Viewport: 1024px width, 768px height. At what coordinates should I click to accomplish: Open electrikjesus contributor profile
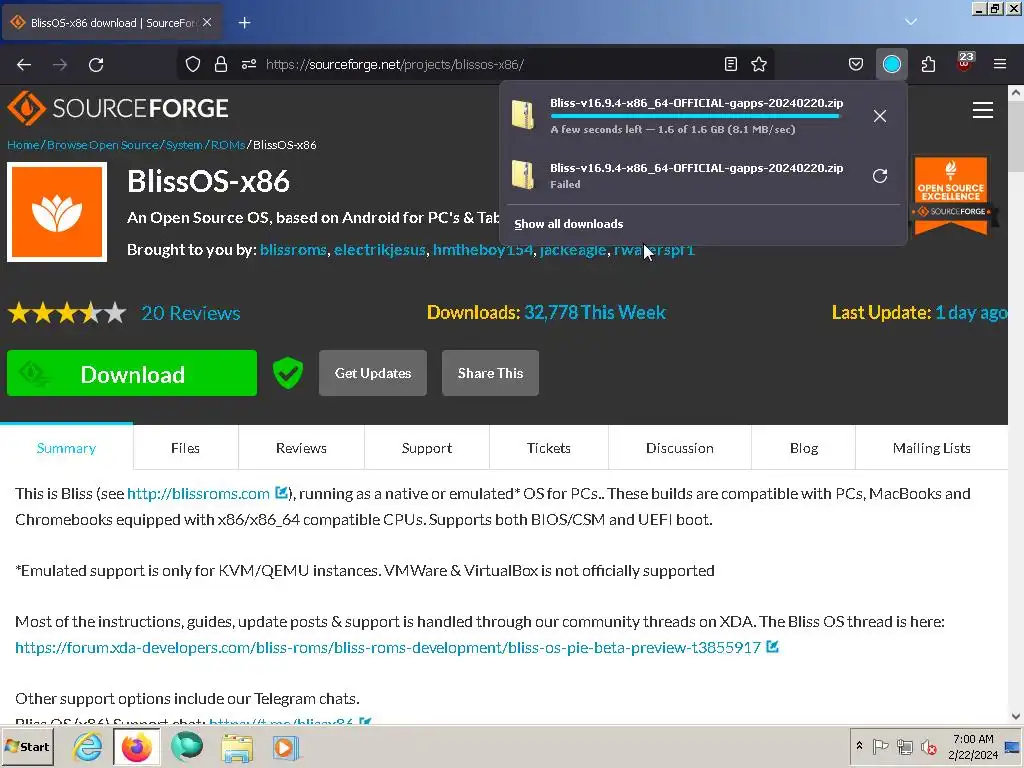click(379, 249)
